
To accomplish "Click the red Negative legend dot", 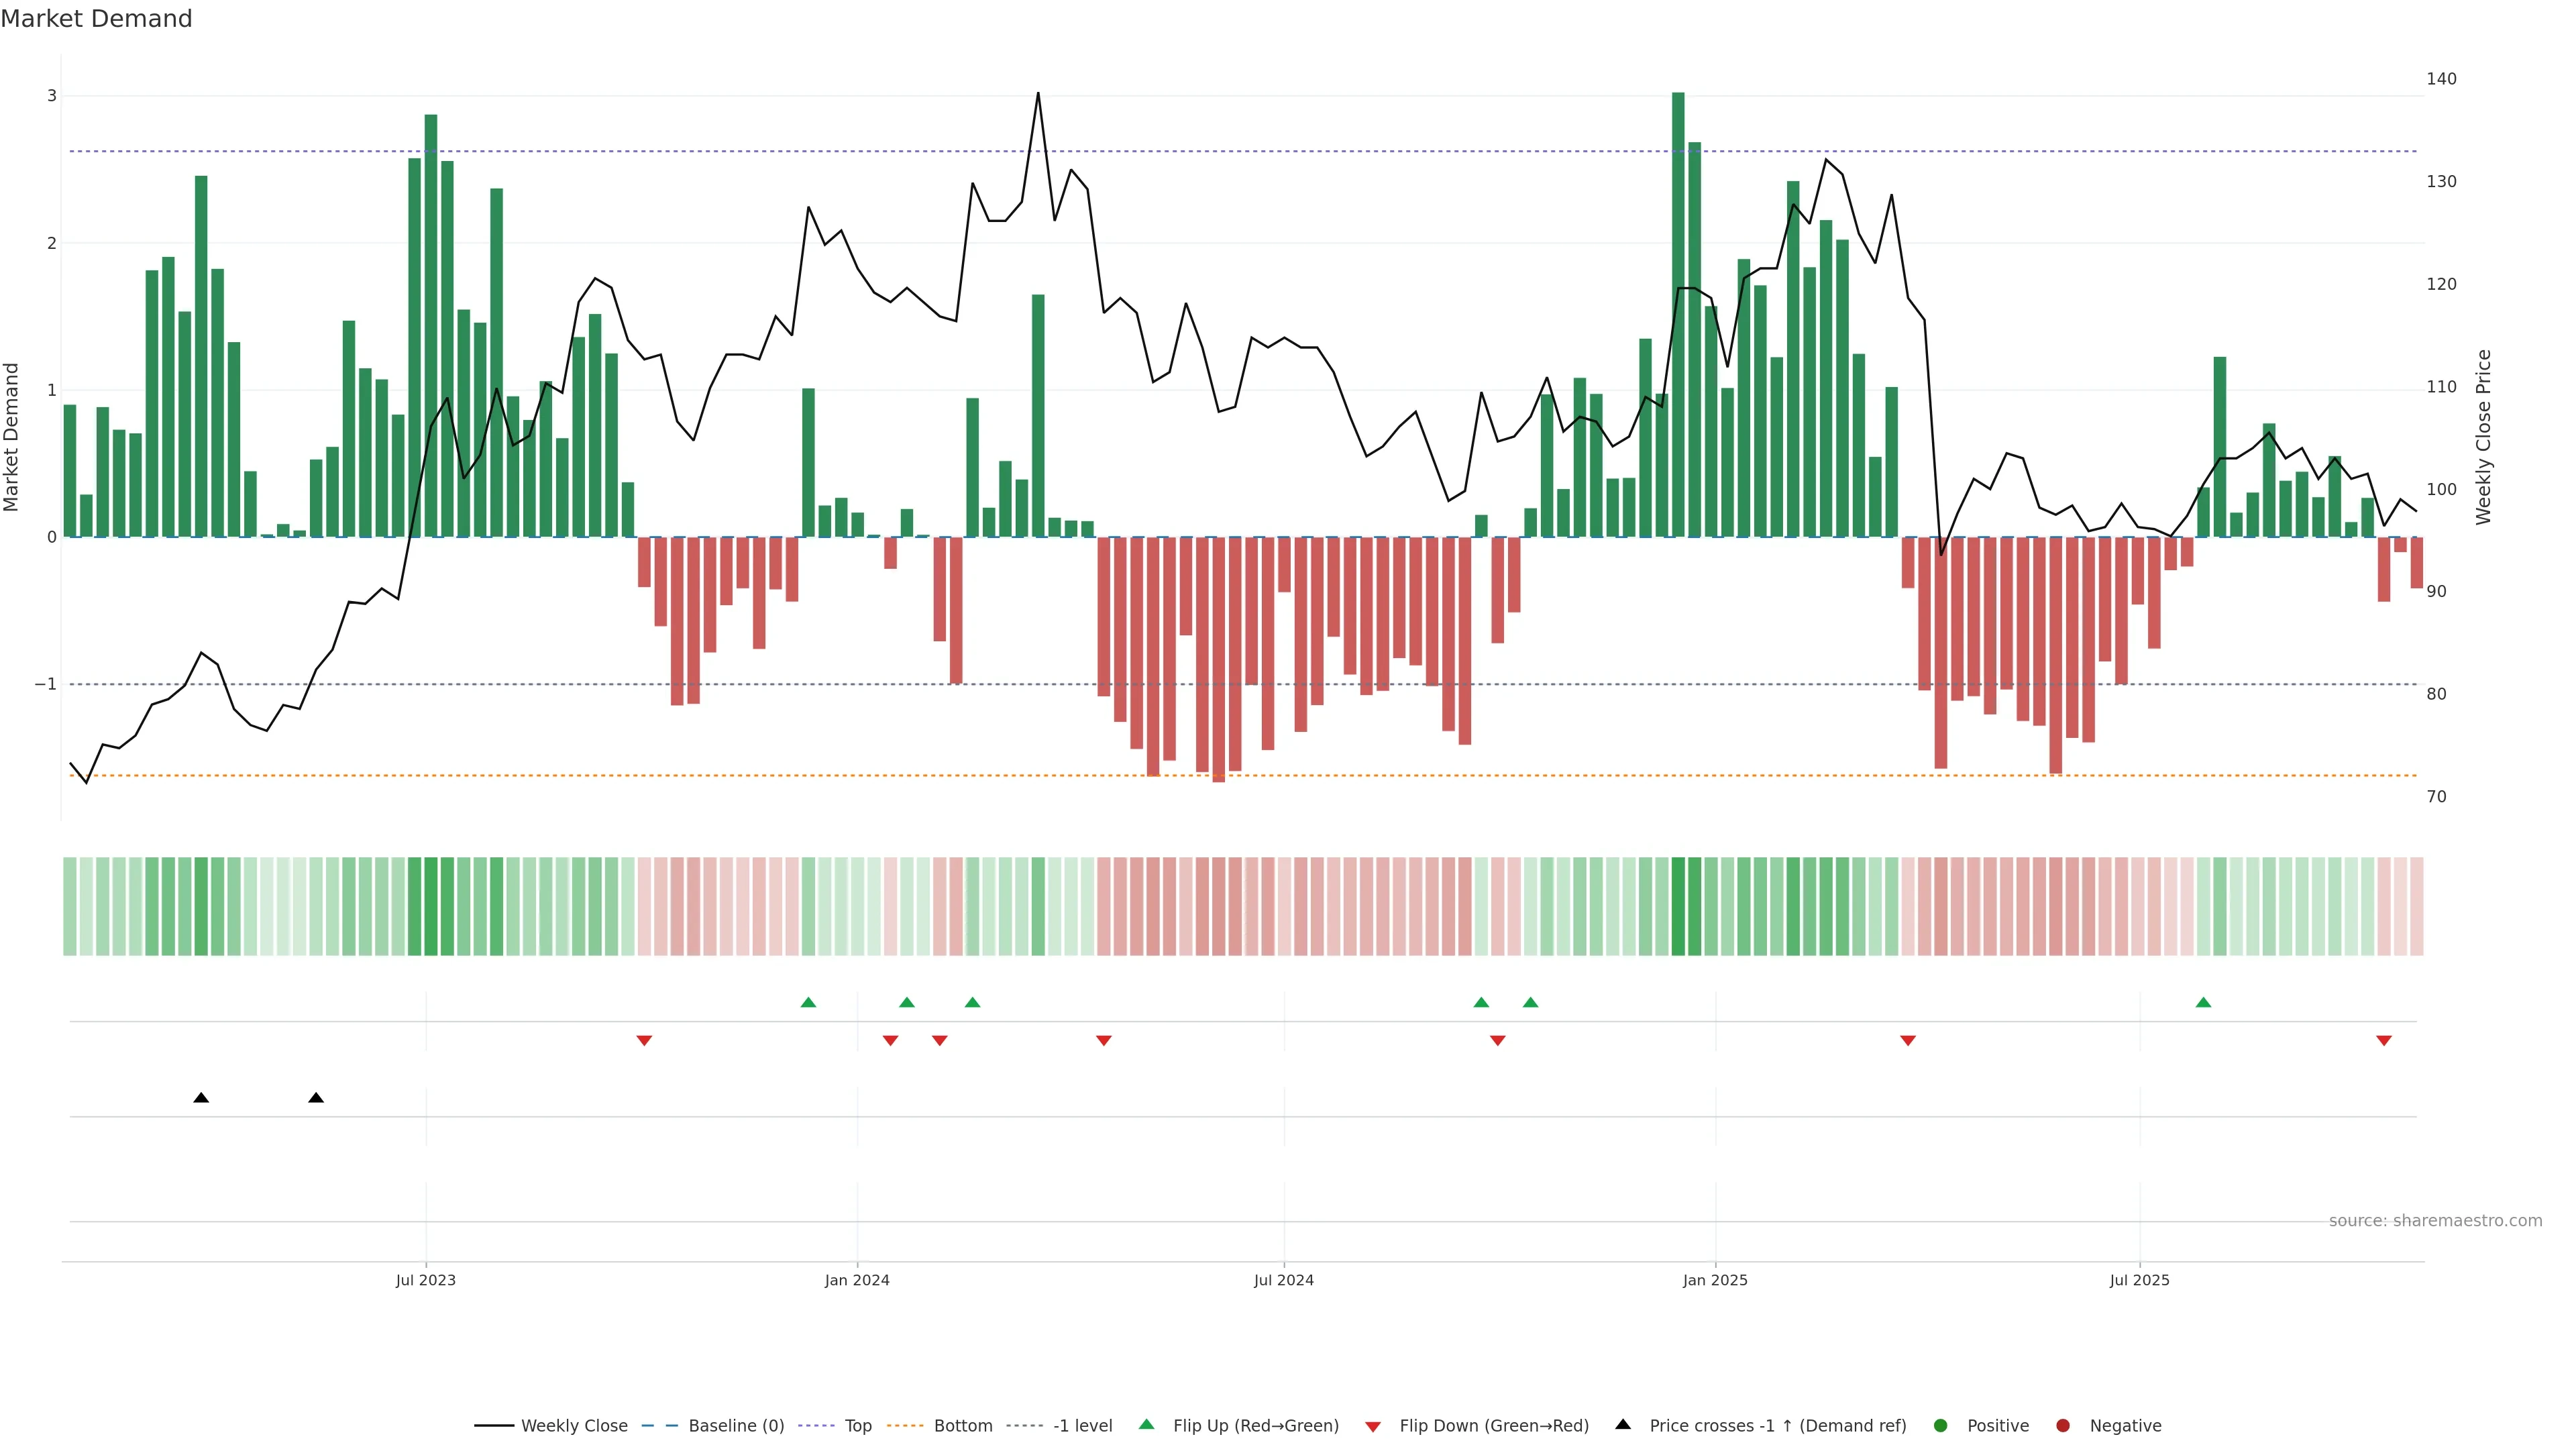I will (2062, 1425).
